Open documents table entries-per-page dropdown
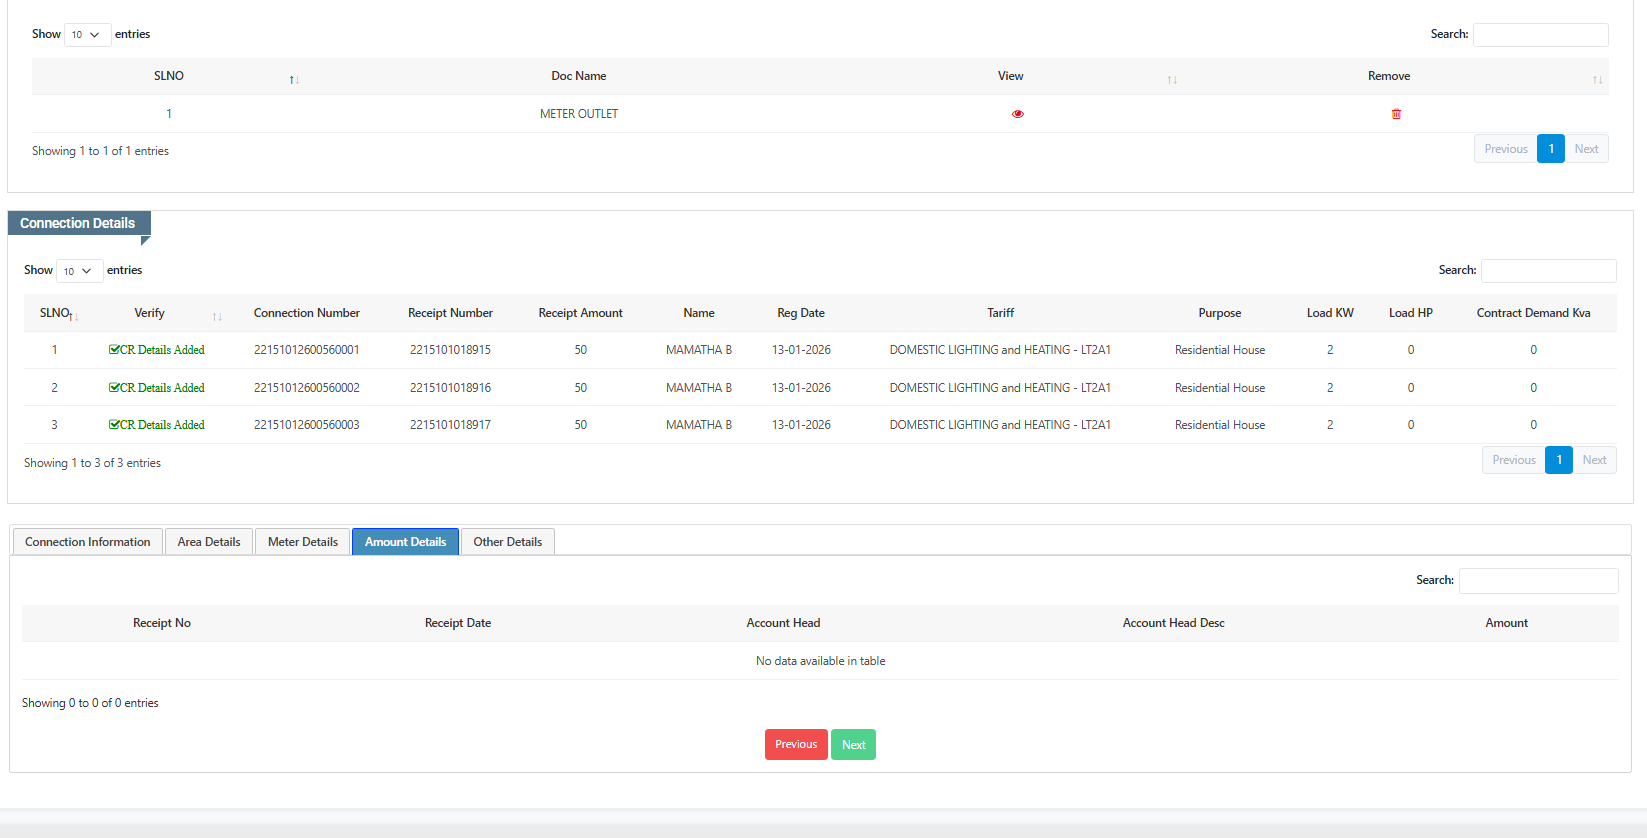The width and height of the screenshot is (1647, 838). click(x=87, y=35)
